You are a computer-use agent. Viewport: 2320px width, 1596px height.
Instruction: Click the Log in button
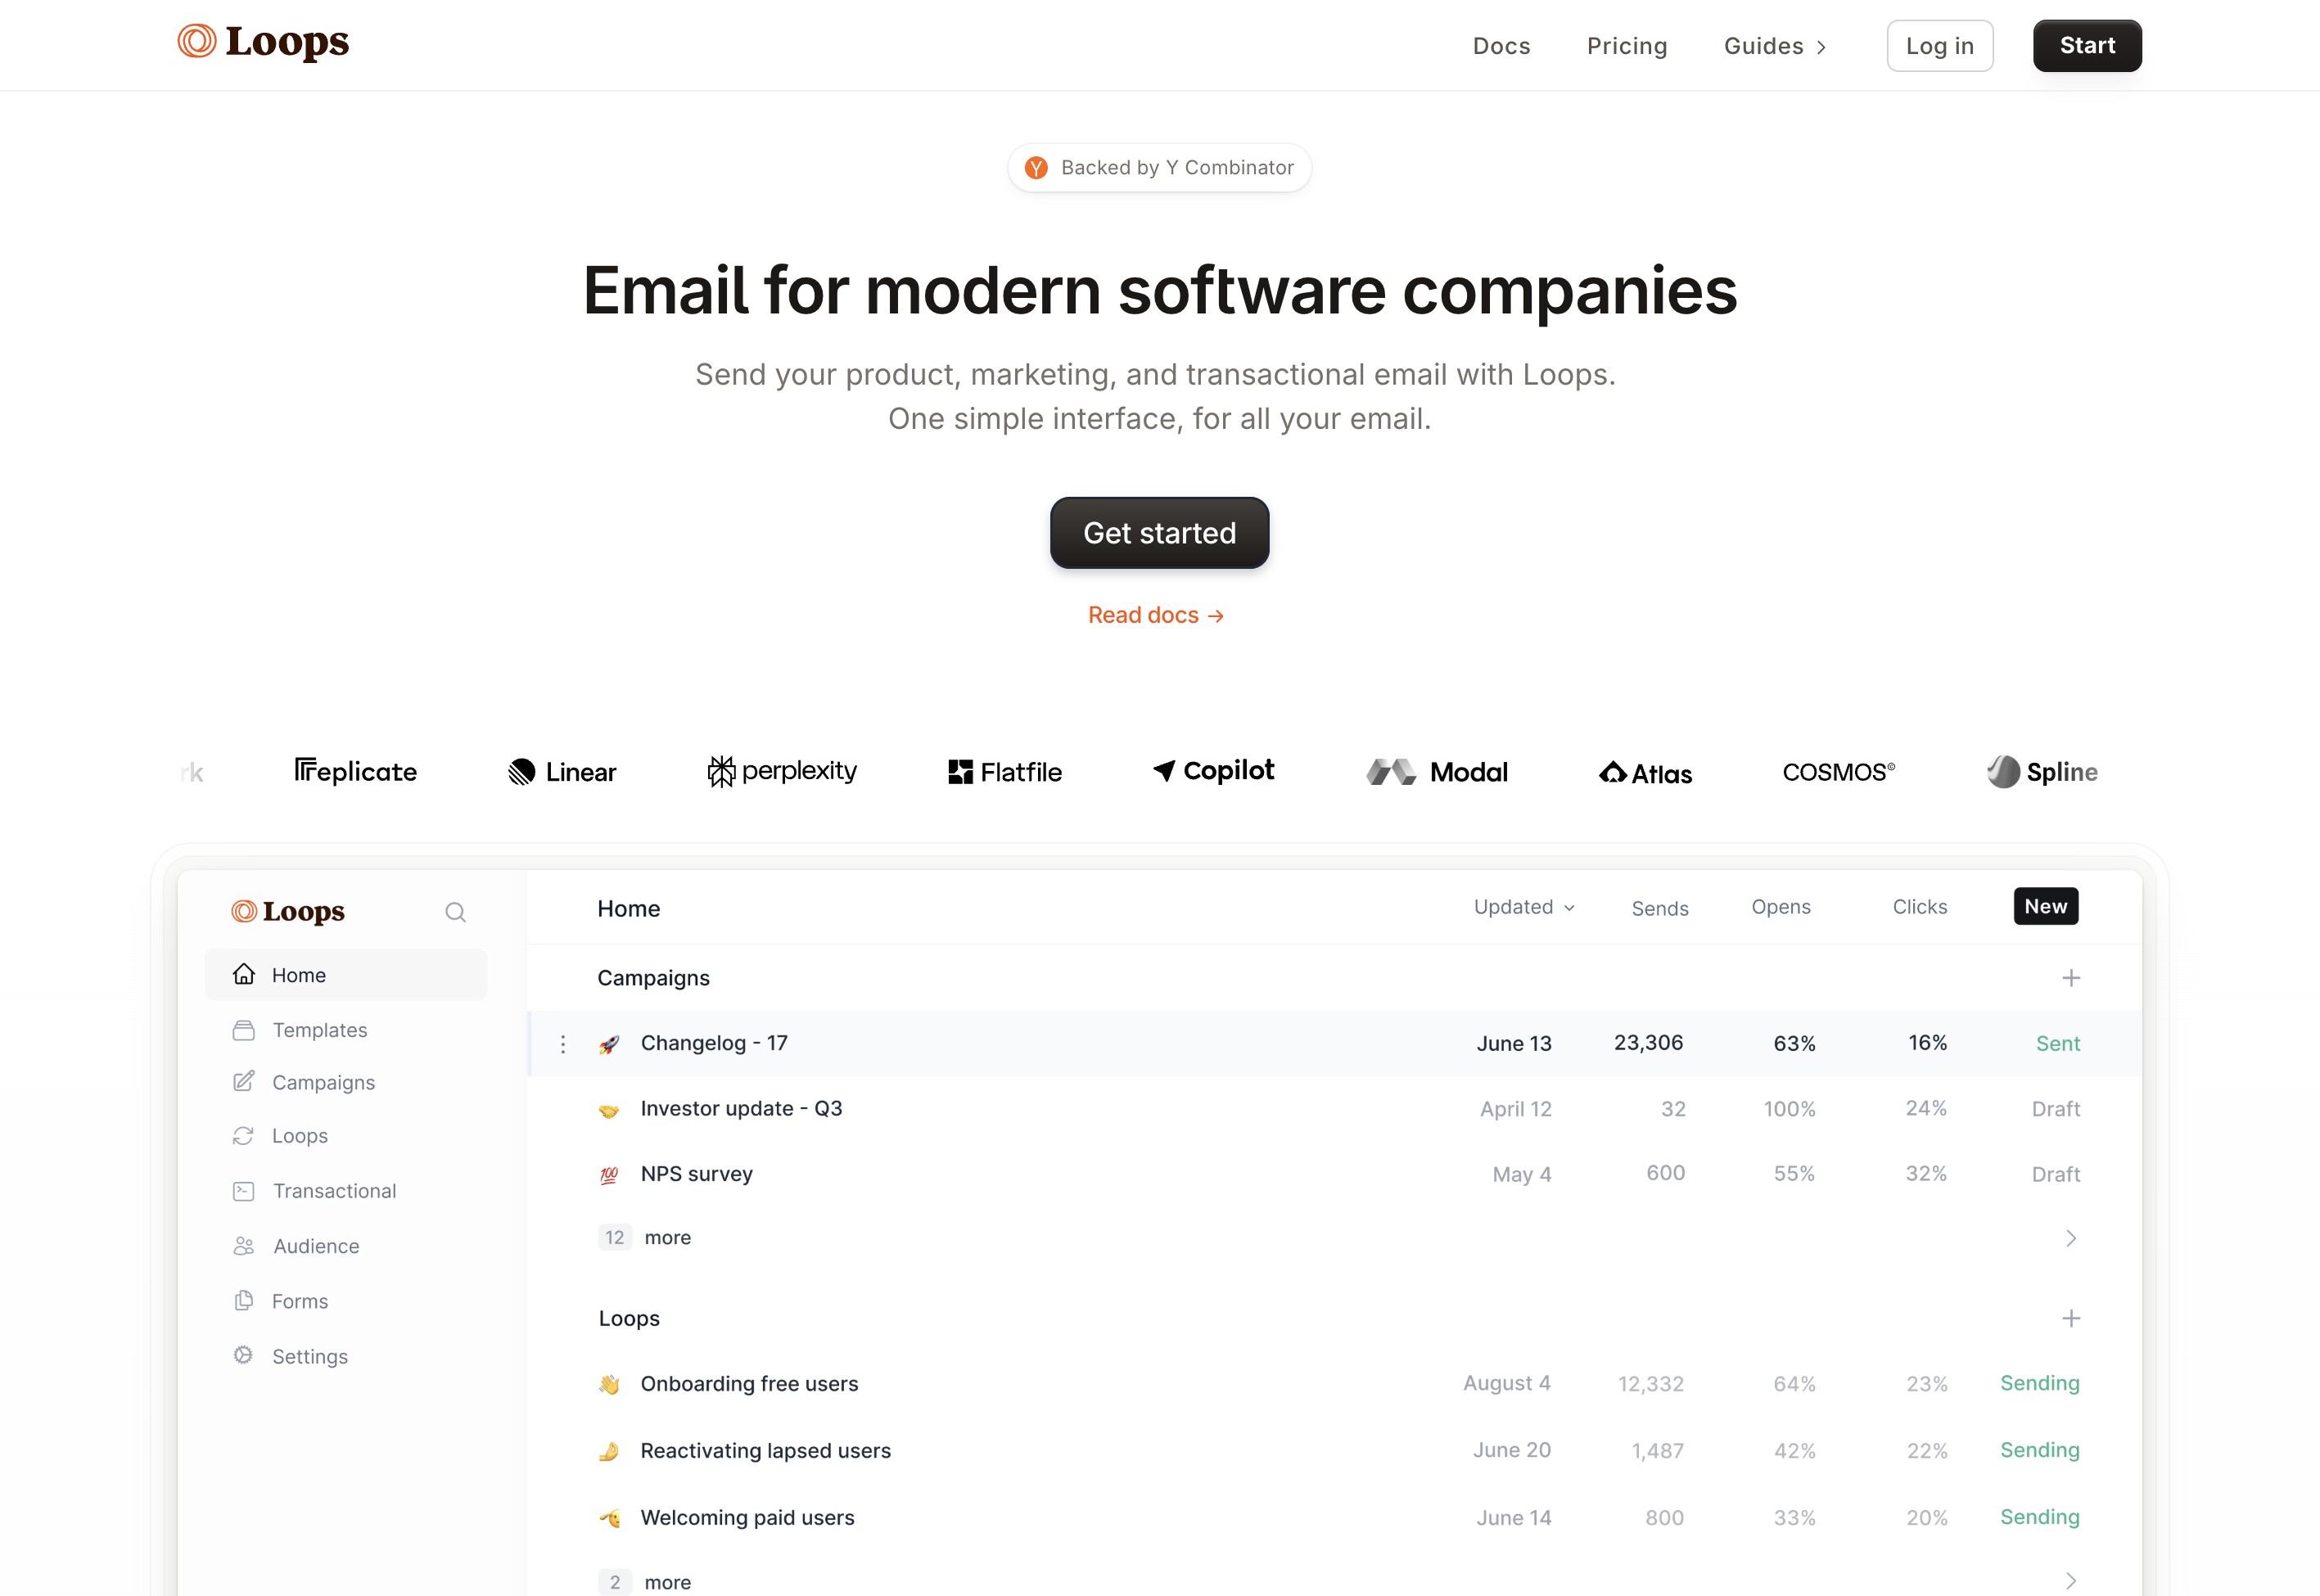pyautogui.click(x=1939, y=46)
